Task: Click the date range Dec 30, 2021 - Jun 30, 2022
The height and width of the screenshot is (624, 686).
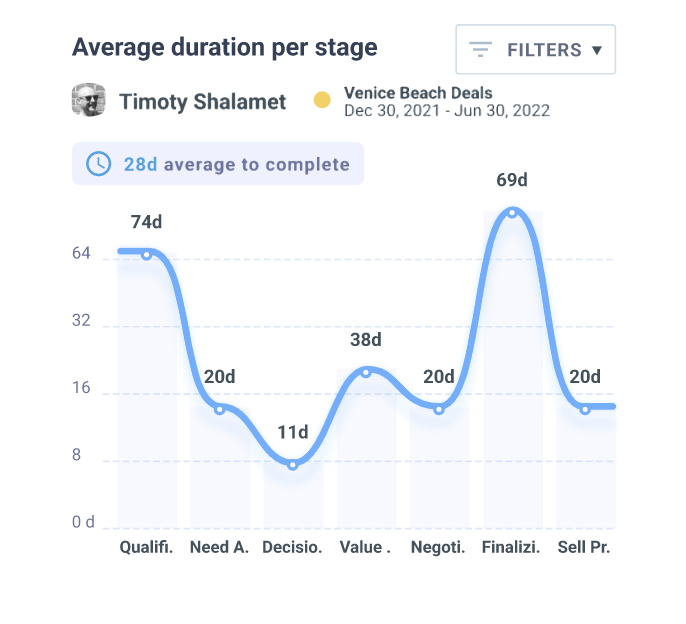Action: [446, 110]
